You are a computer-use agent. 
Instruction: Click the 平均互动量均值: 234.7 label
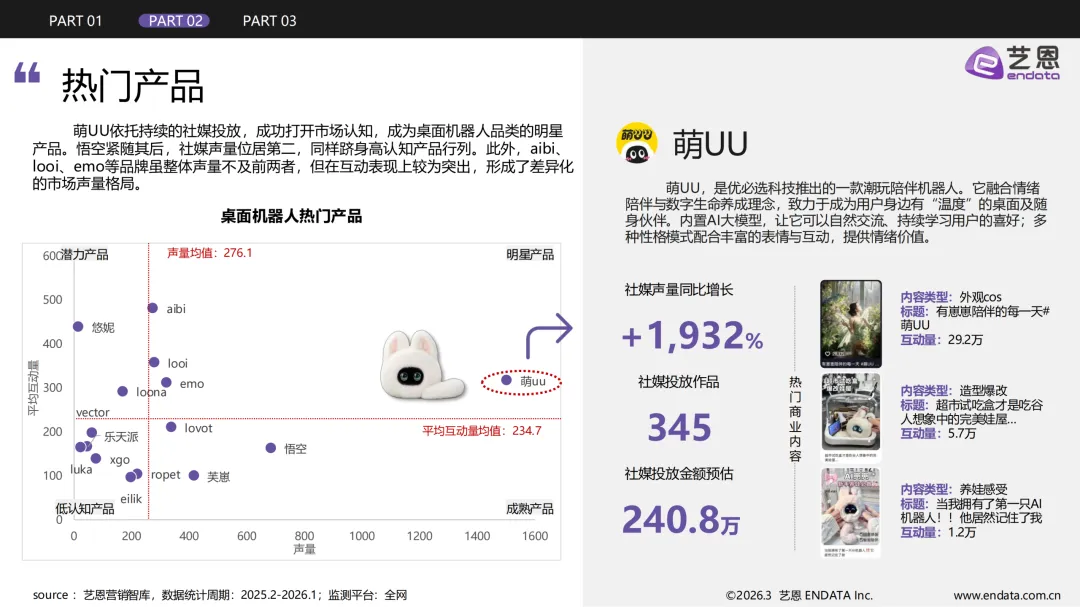481,431
